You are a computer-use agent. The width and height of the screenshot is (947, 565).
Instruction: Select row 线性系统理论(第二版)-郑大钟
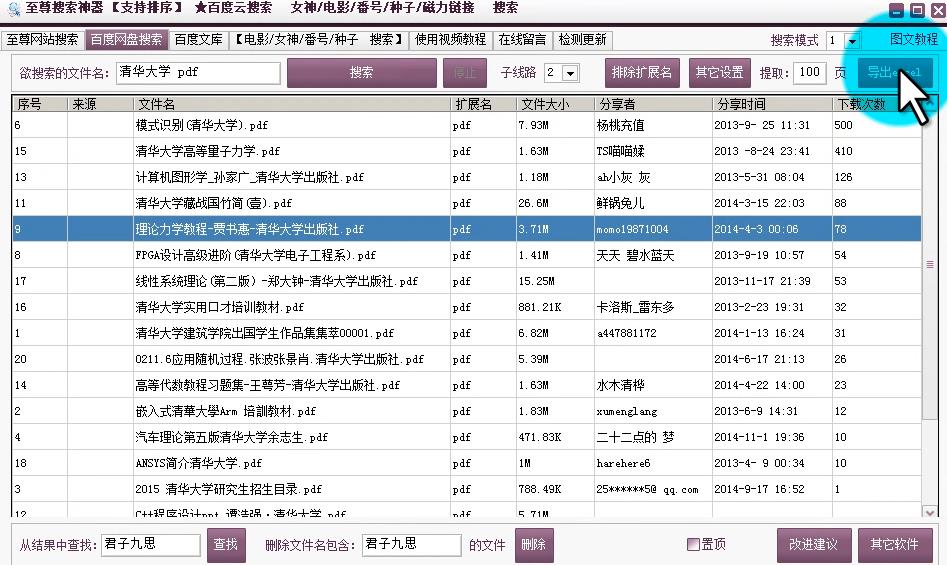(x=467, y=281)
